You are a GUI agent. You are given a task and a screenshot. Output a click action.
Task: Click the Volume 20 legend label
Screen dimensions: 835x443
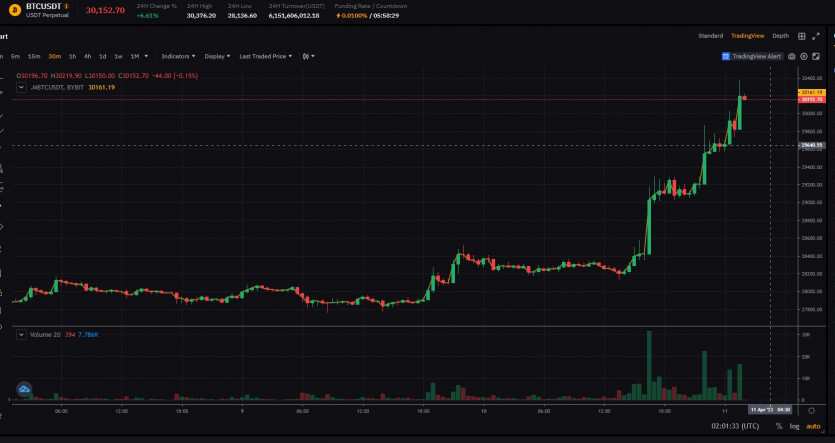click(45, 335)
